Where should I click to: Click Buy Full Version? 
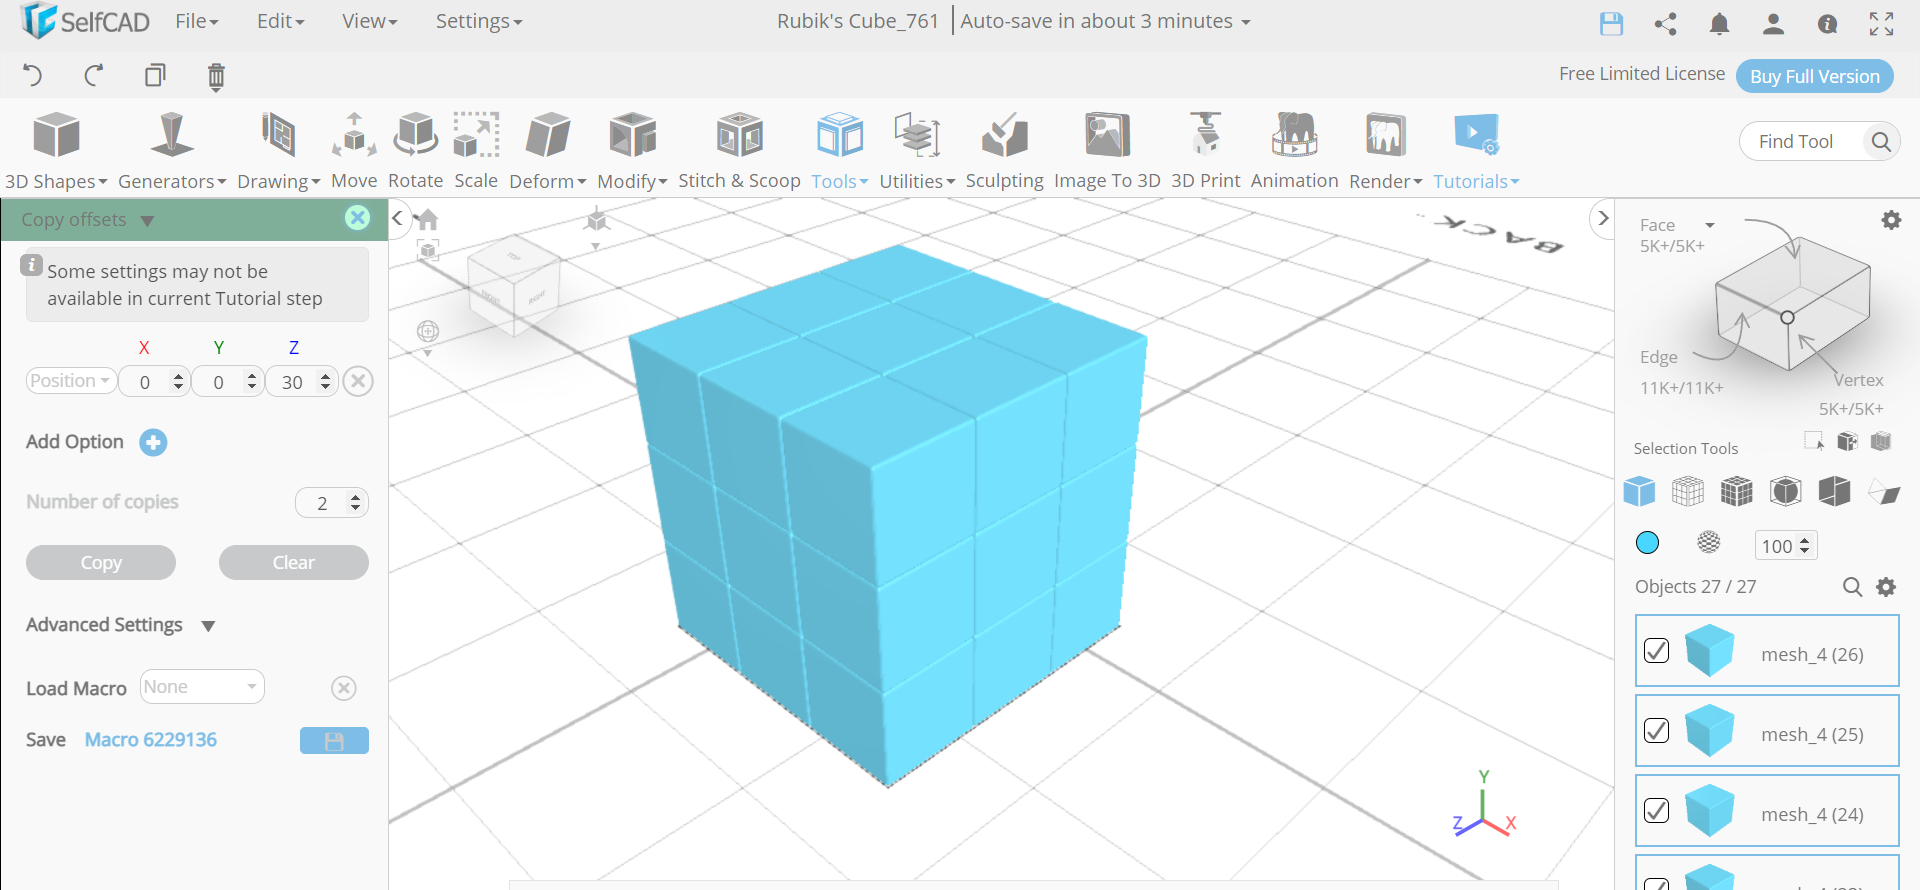point(1814,76)
